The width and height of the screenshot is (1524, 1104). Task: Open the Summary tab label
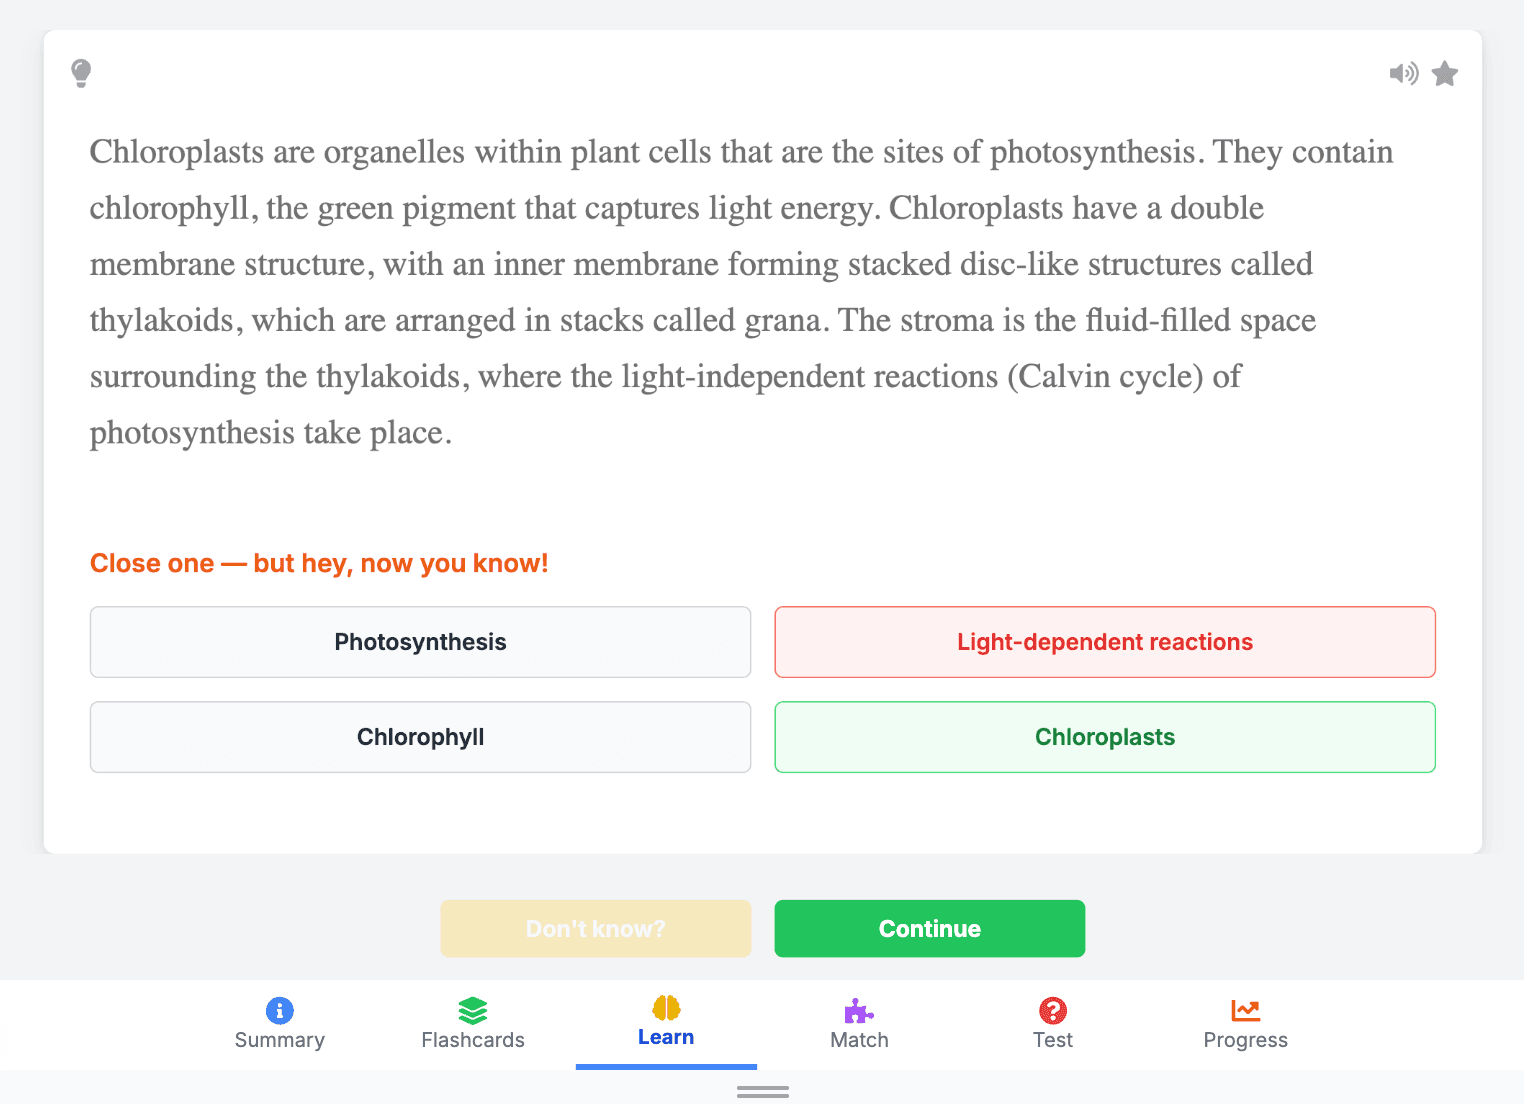click(x=280, y=1040)
